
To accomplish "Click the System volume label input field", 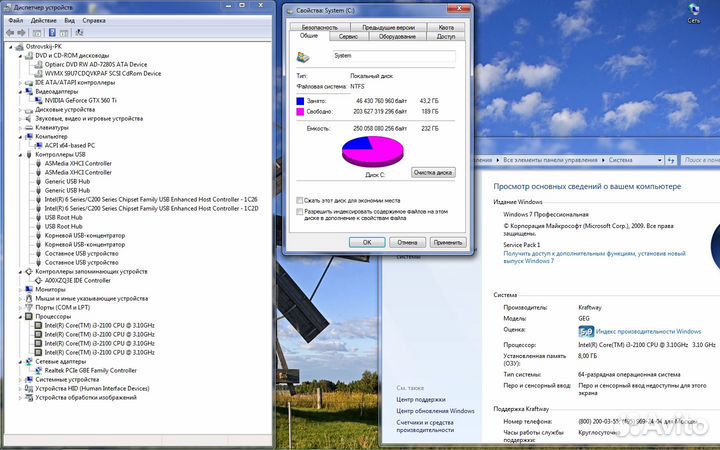I will click(394, 56).
